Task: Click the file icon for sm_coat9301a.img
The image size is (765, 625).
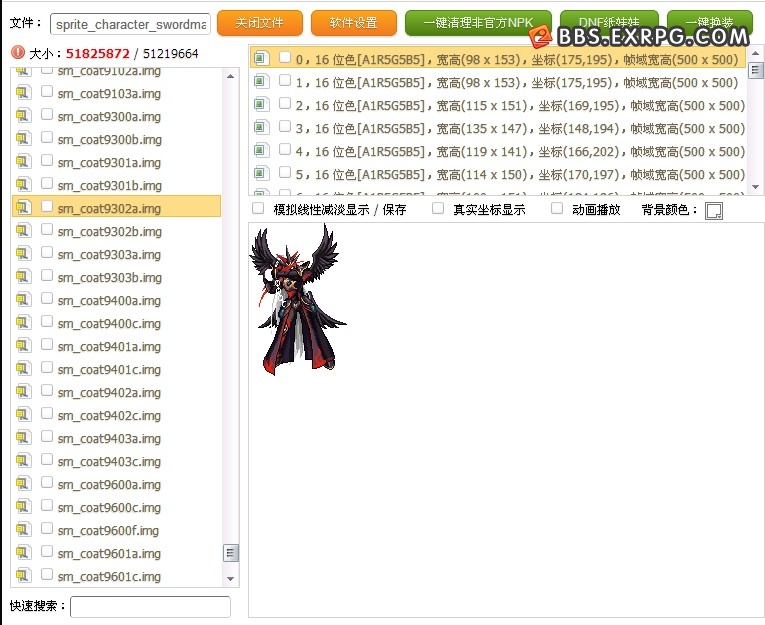Action: coord(23,161)
